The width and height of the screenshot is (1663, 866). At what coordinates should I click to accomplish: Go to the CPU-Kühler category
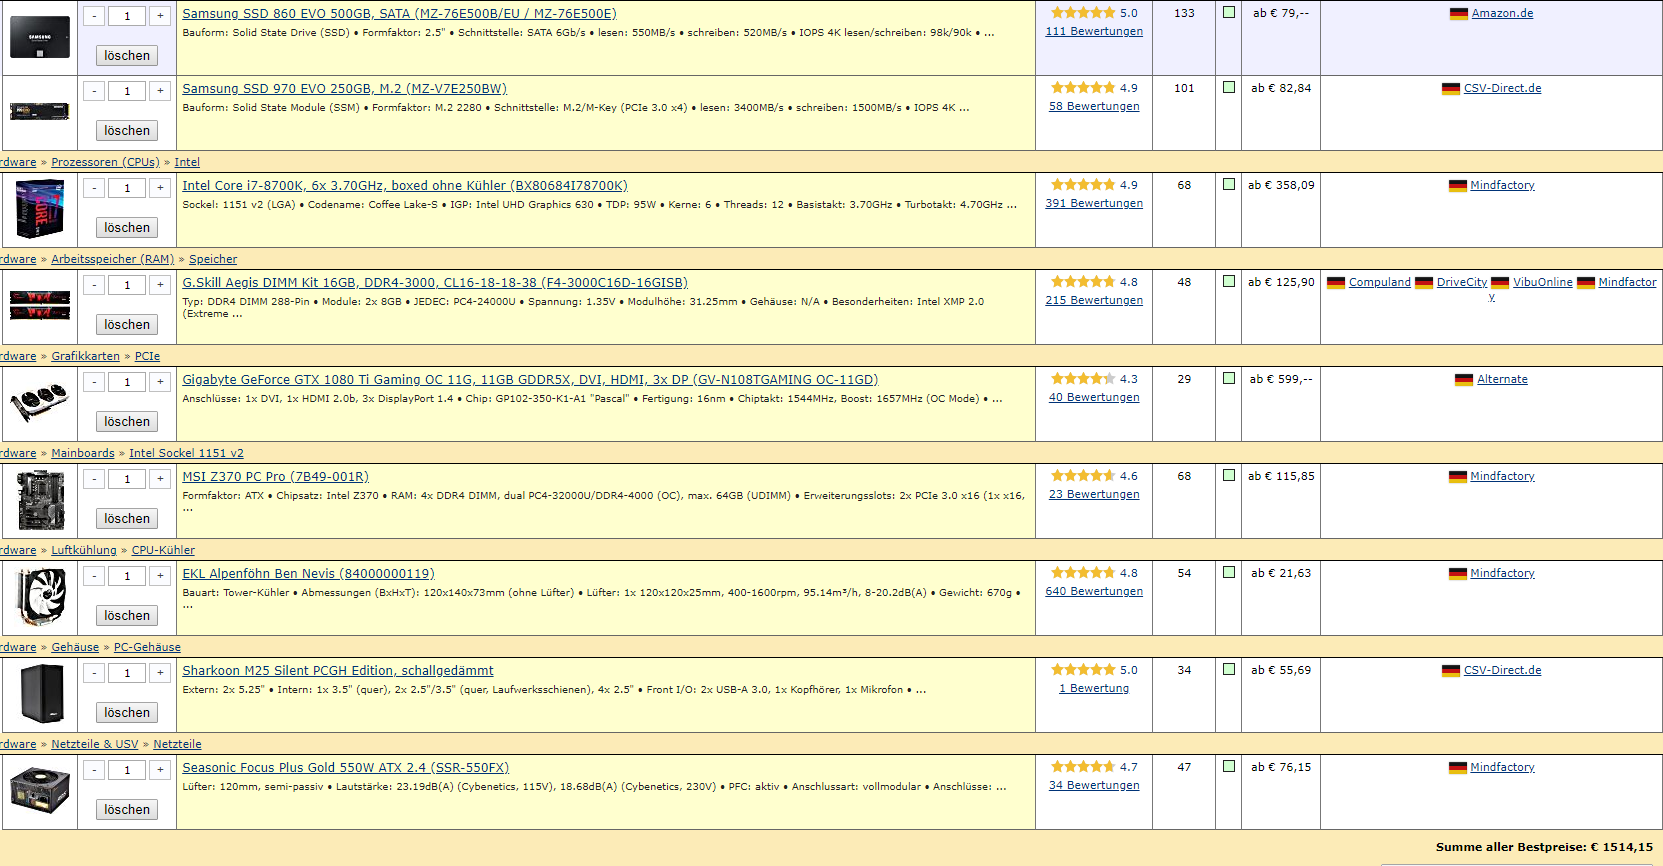163,550
